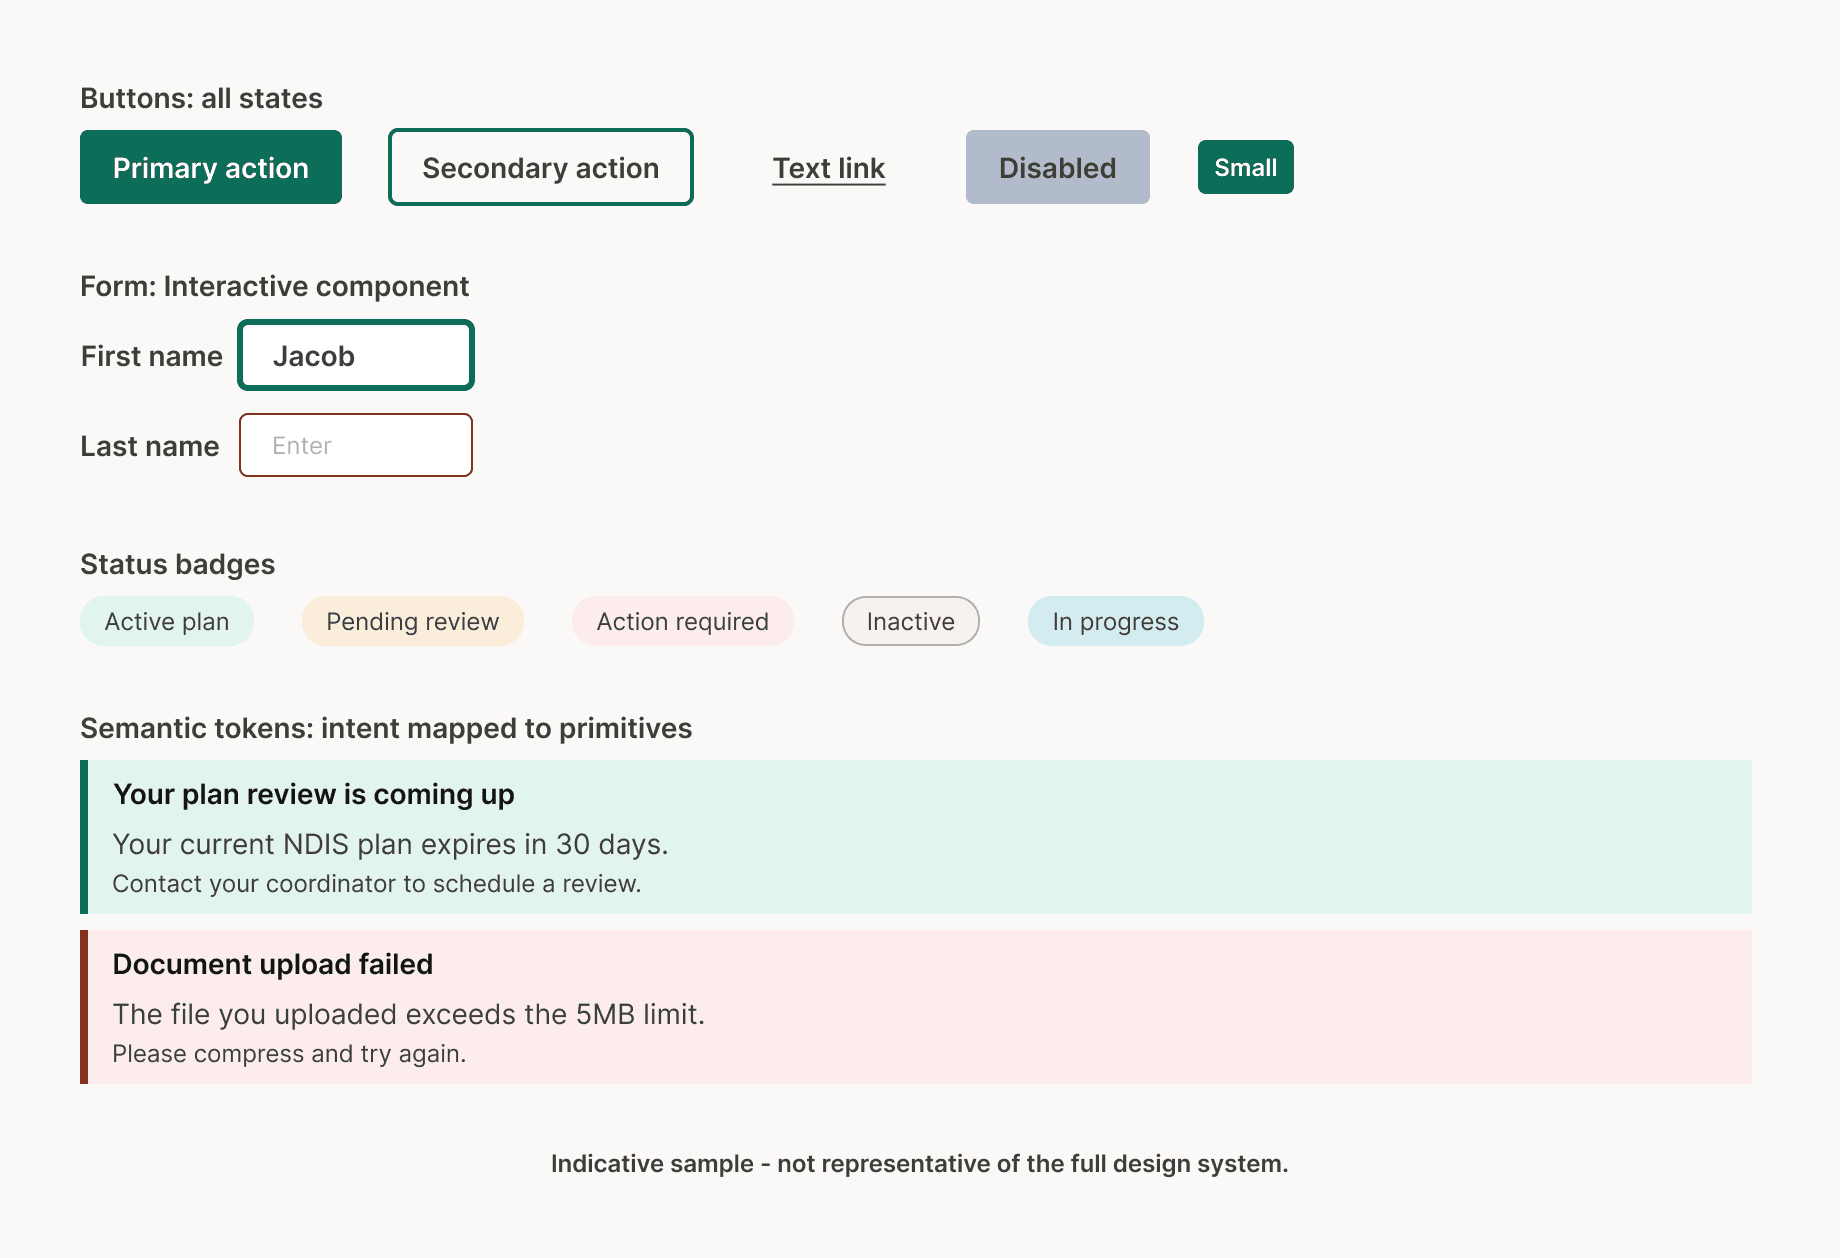Image resolution: width=1840 pixels, height=1258 pixels.
Task: Click the Status badges heading
Action: click(x=177, y=564)
